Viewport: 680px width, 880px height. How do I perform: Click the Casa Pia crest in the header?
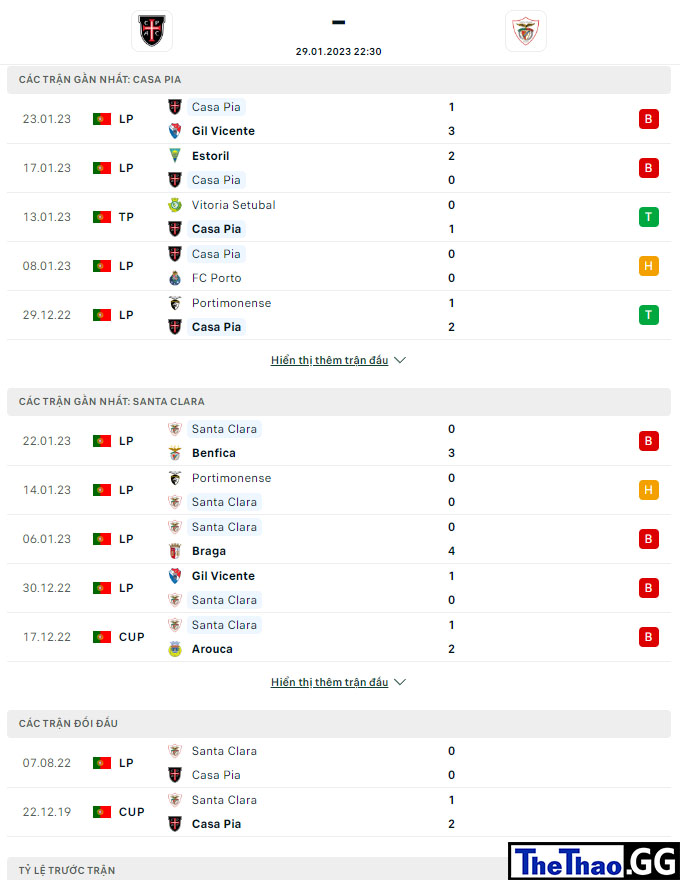[x=152, y=31]
